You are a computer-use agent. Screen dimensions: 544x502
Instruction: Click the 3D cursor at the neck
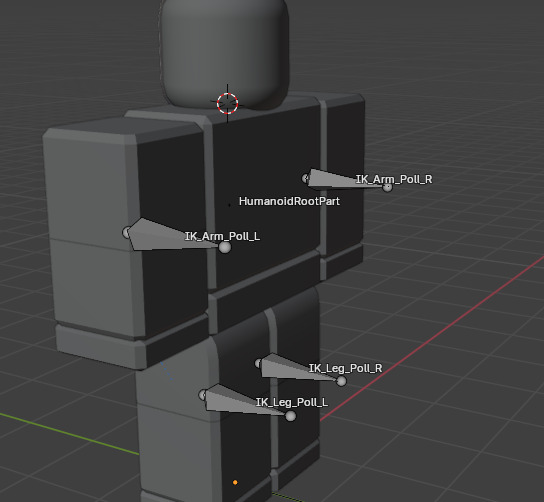228,103
